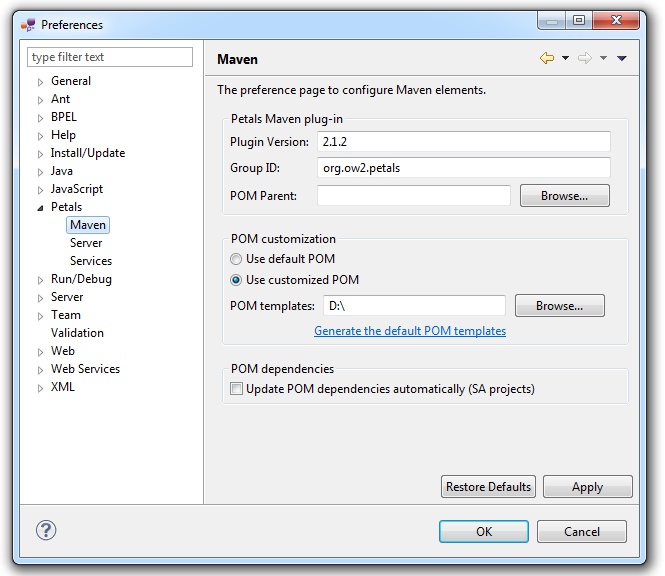Viewport: 665px width, 576px height.
Task: Click Browse next to POM Parent
Action: coord(564,196)
